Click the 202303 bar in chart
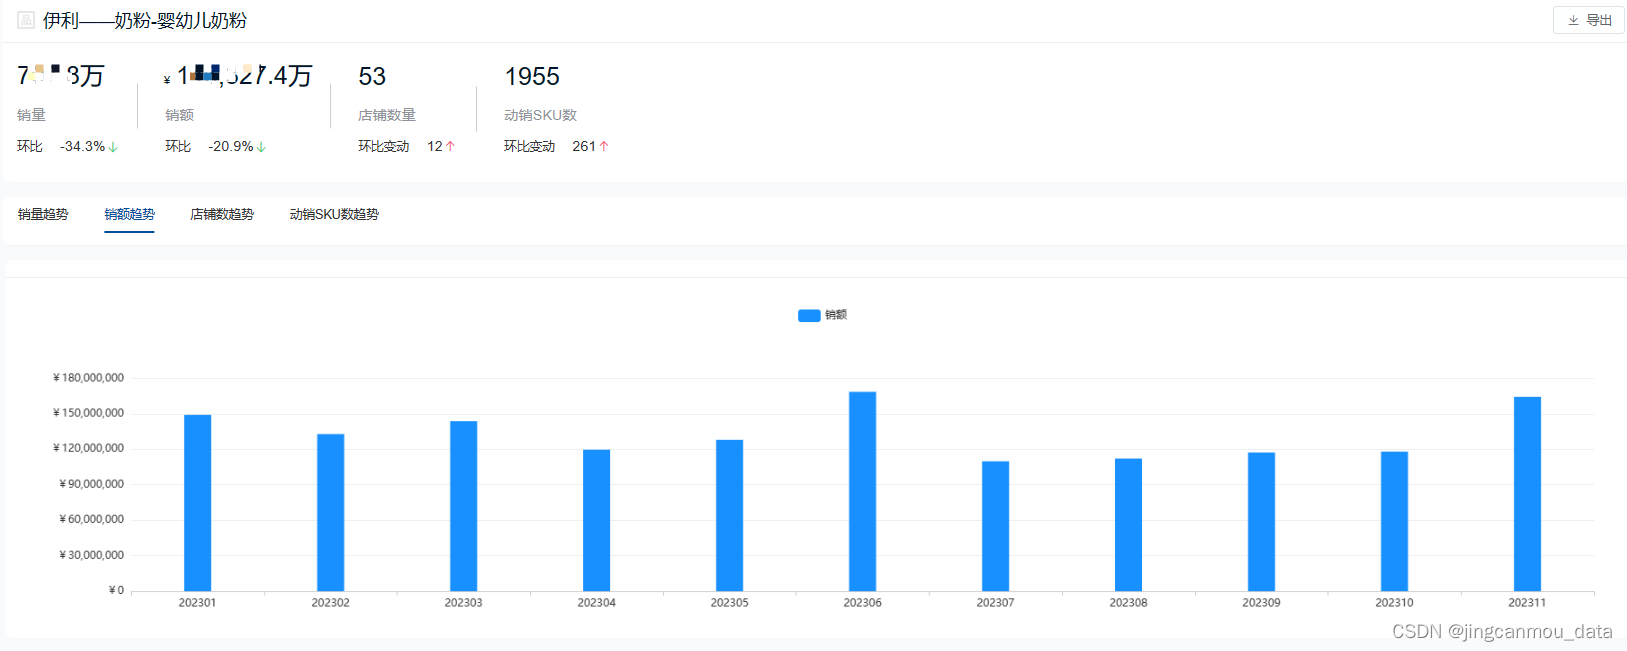The height and width of the screenshot is (651, 1627). 464,506
